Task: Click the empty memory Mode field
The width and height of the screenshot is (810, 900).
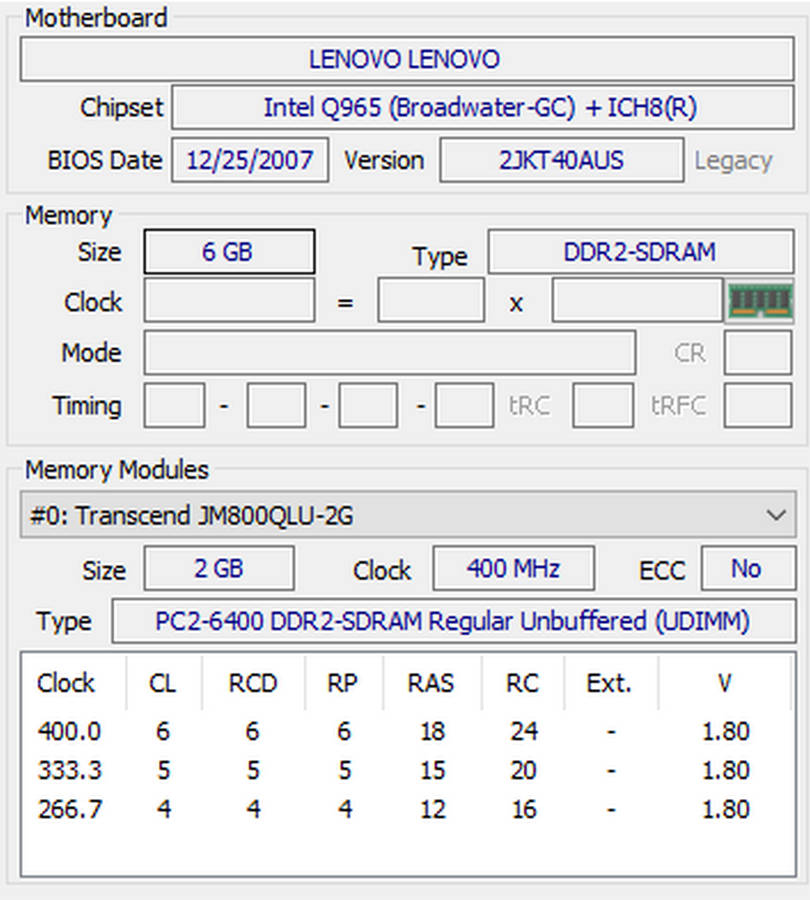Action: tap(389, 353)
